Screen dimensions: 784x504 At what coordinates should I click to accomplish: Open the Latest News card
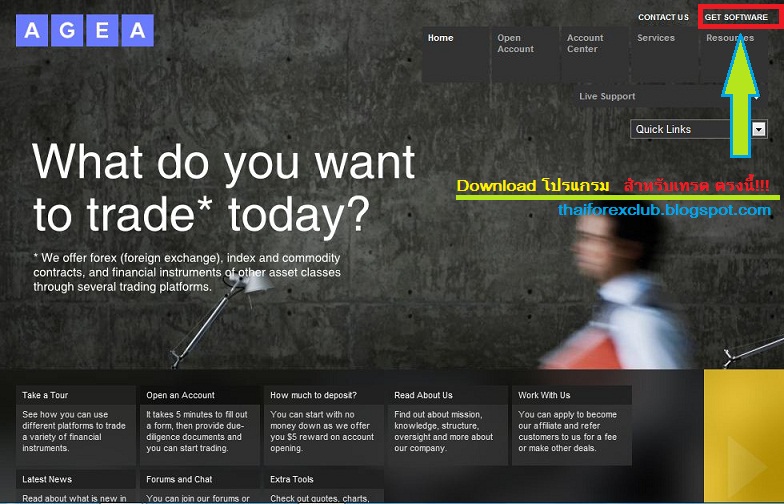(x=76, y=486)
